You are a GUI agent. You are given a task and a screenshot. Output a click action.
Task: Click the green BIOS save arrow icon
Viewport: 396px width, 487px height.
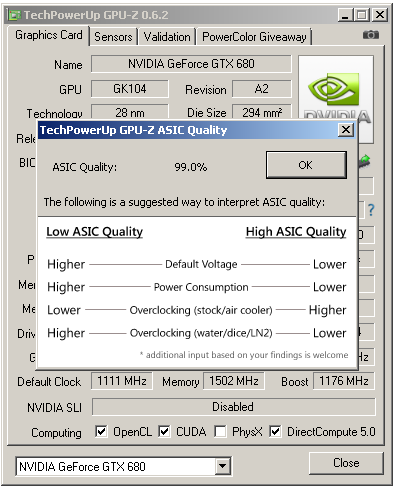pyautogui.click(x=365, y=160)
